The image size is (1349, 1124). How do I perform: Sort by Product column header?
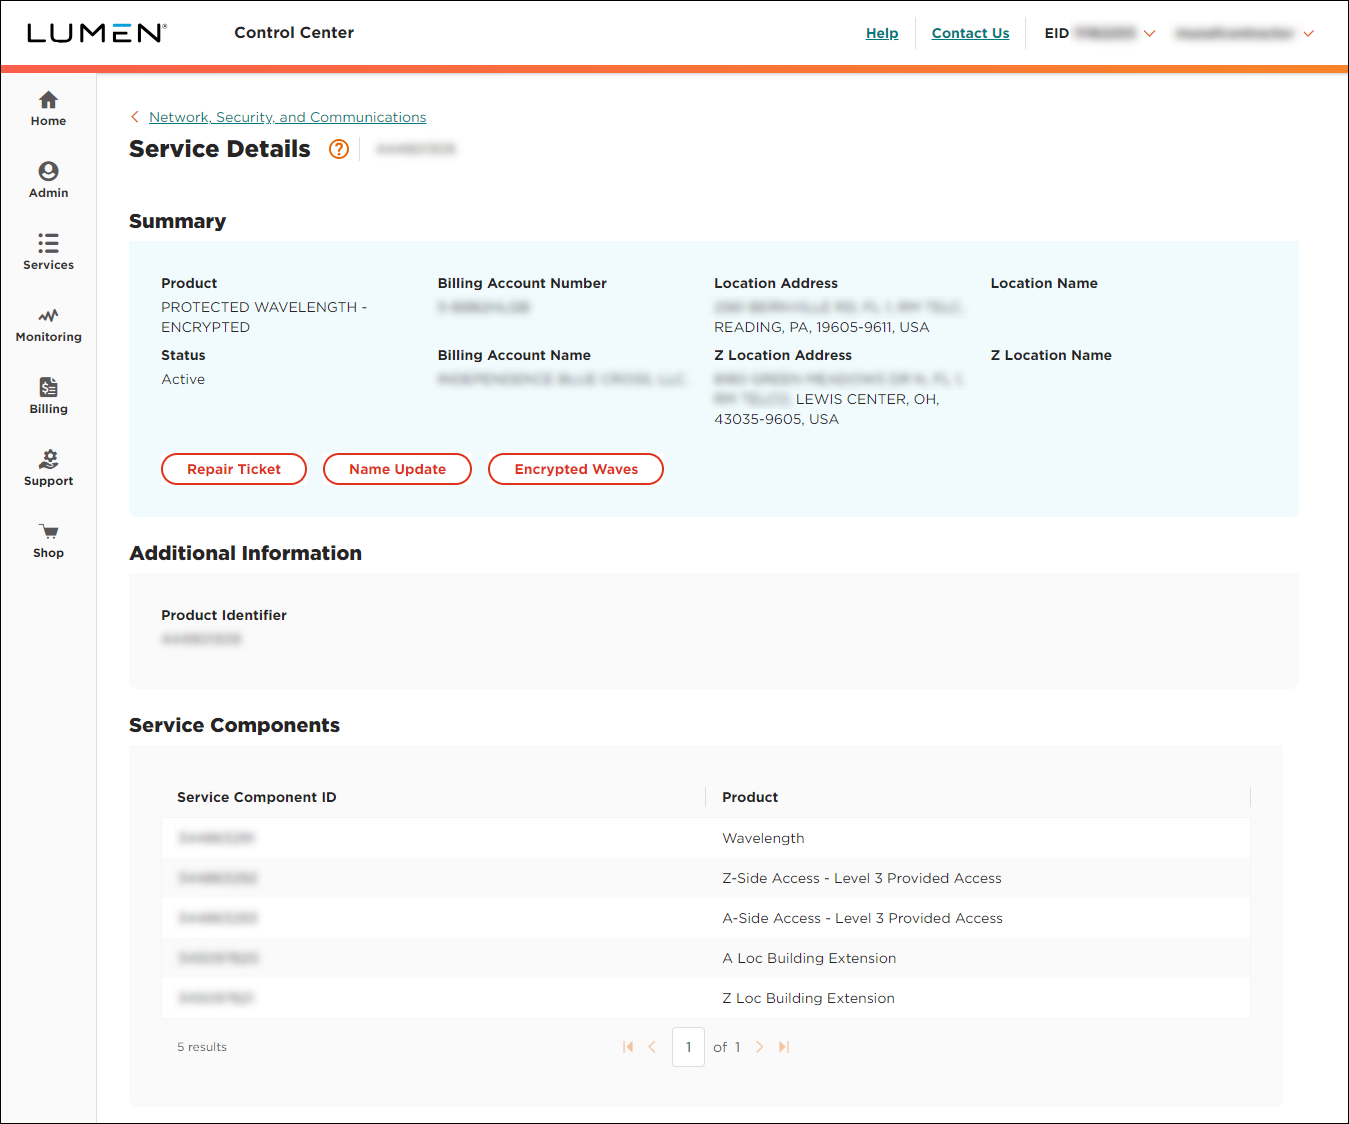point(750,797)
